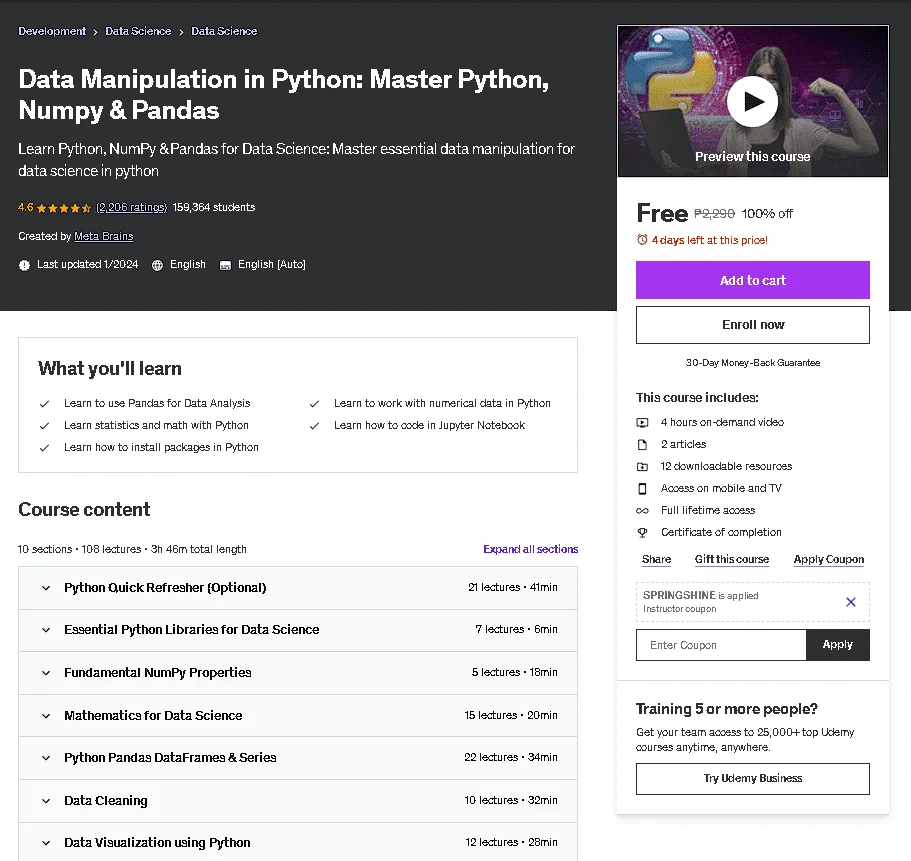Click the alarm clock icon near days left

tap(642, 239)
